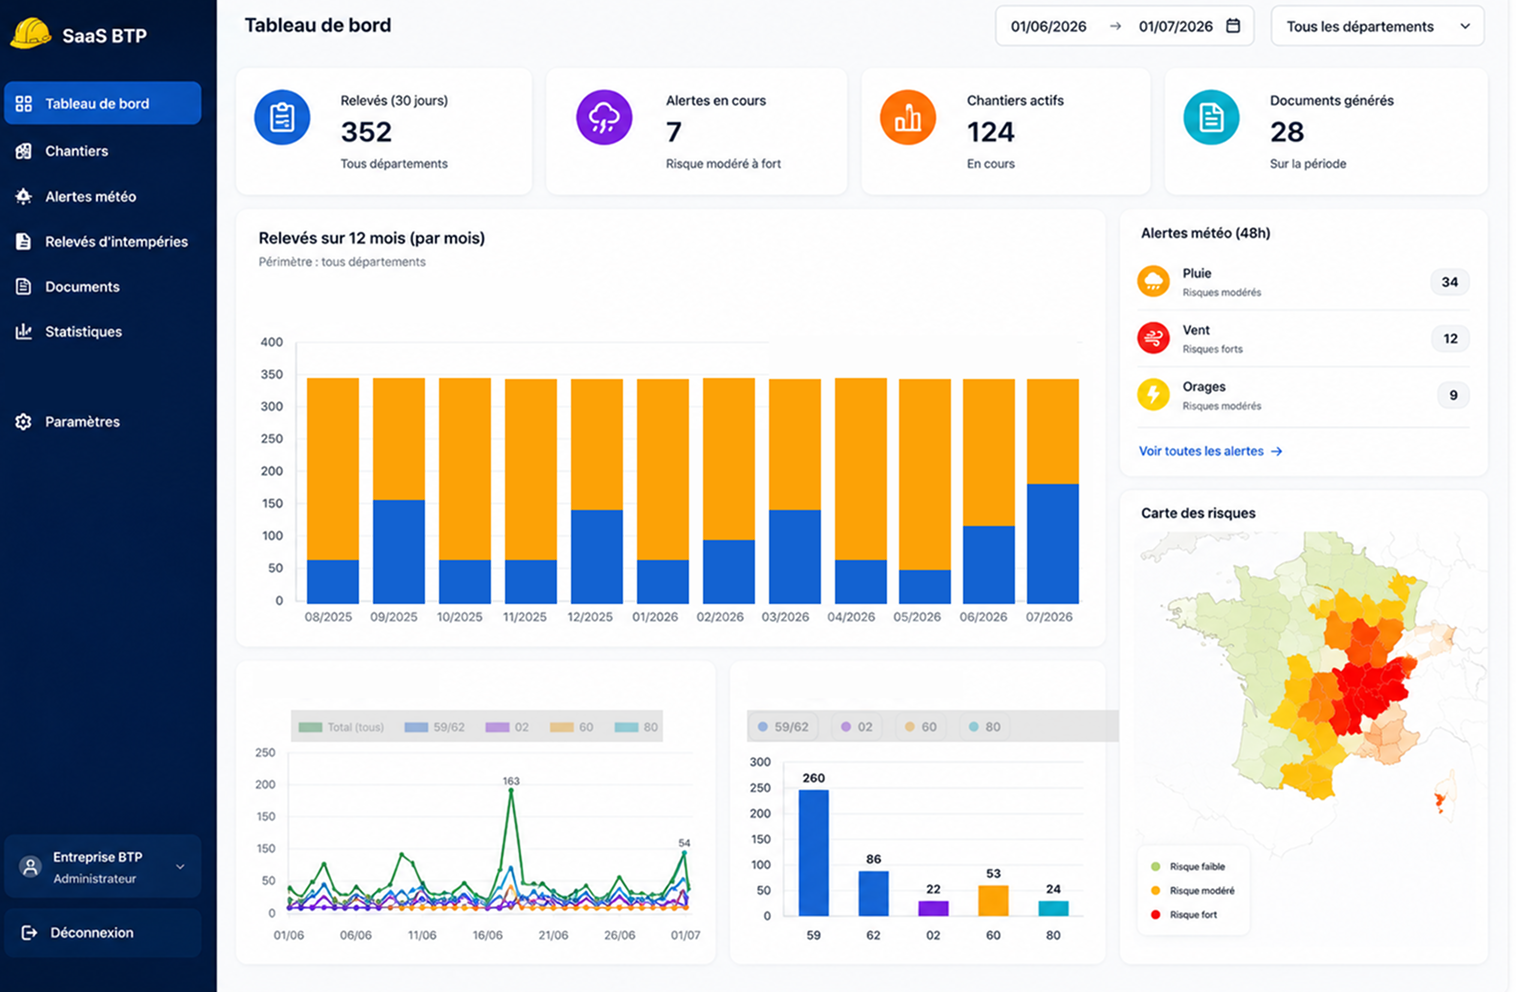The height and width of the screenshot is (992, 1516).
Task: Toggle the 80 series in line chart legend
Action: pos(636,727)
